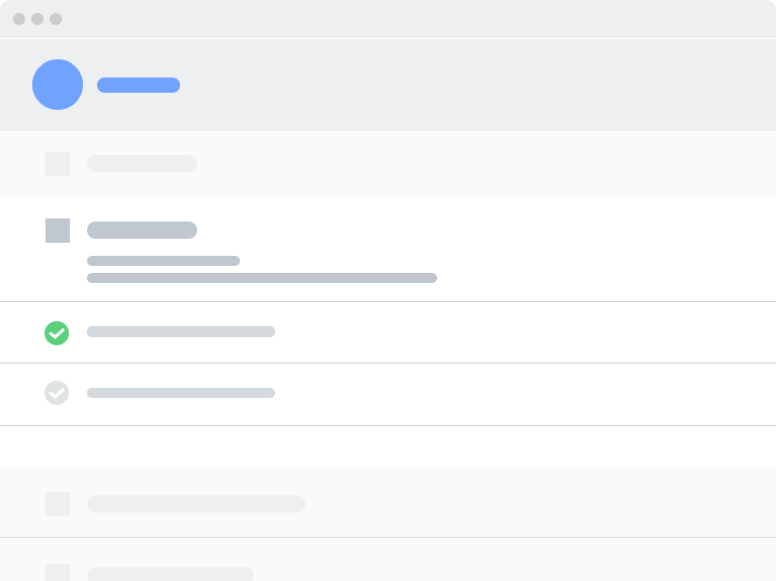Click the gray checkmark circle icon
This screenshot has height=581, width=776.
click(57, 393)
